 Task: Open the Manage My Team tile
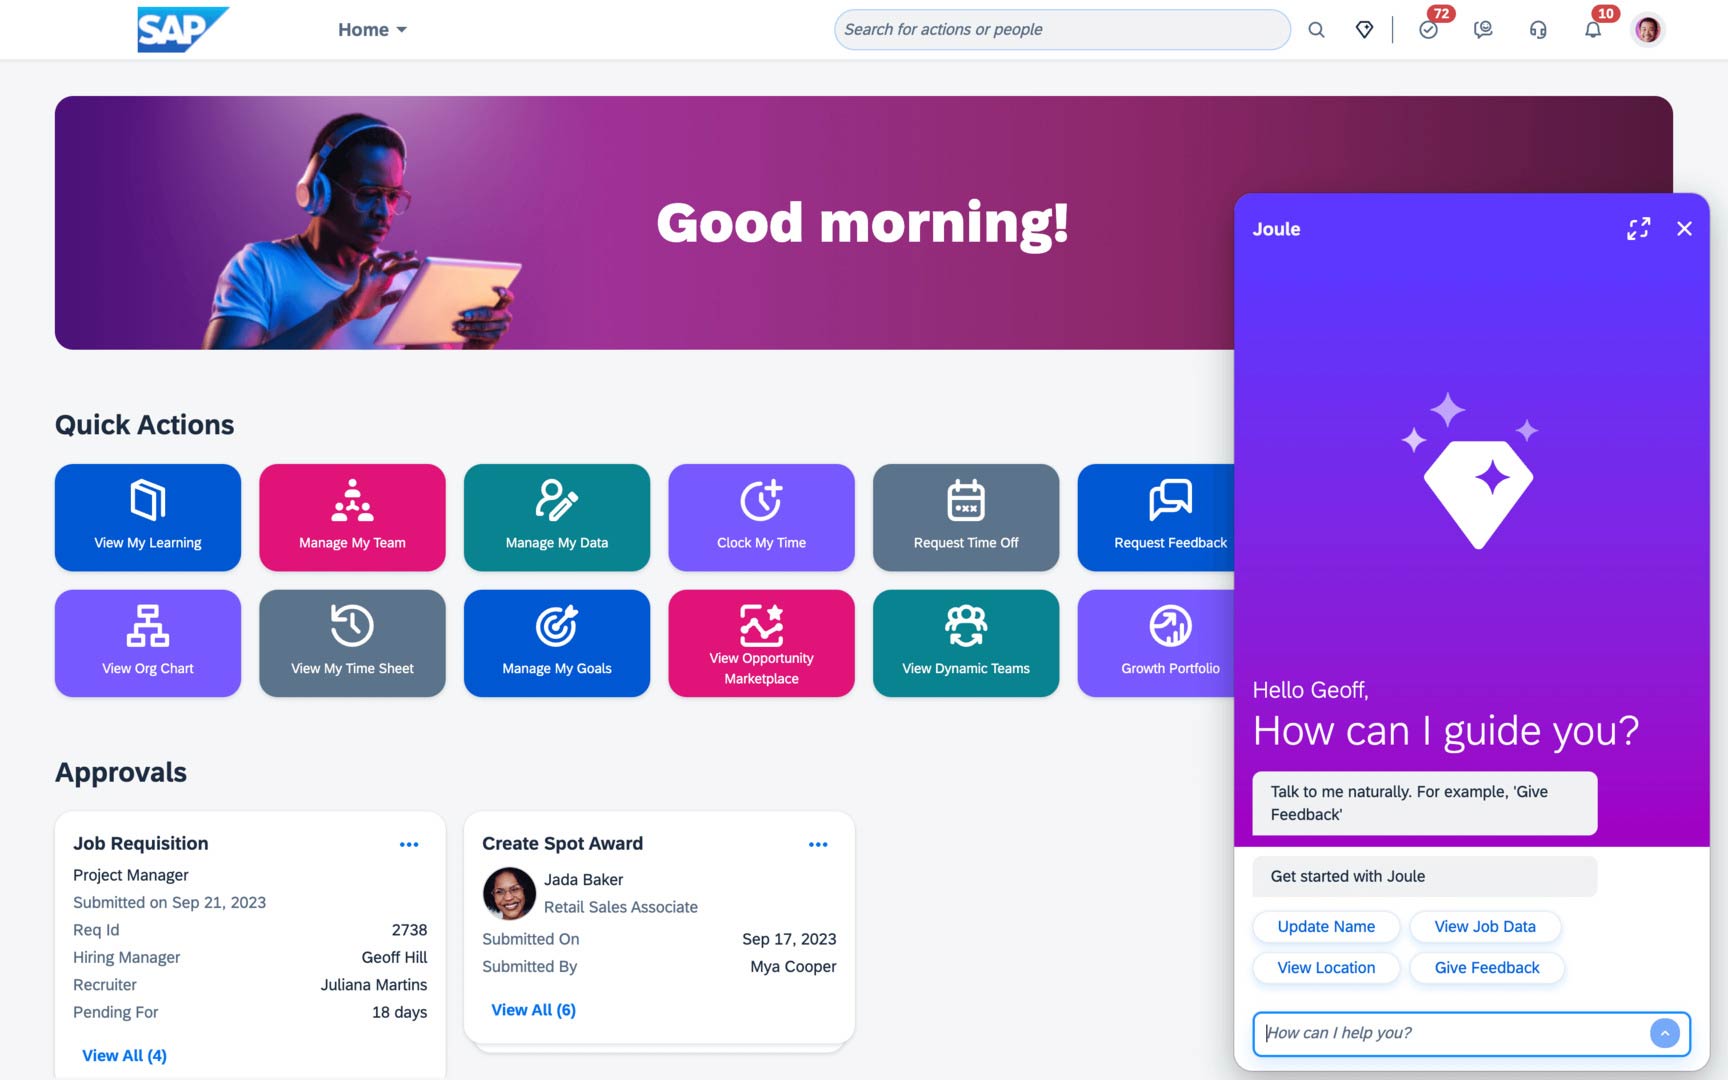352,517
